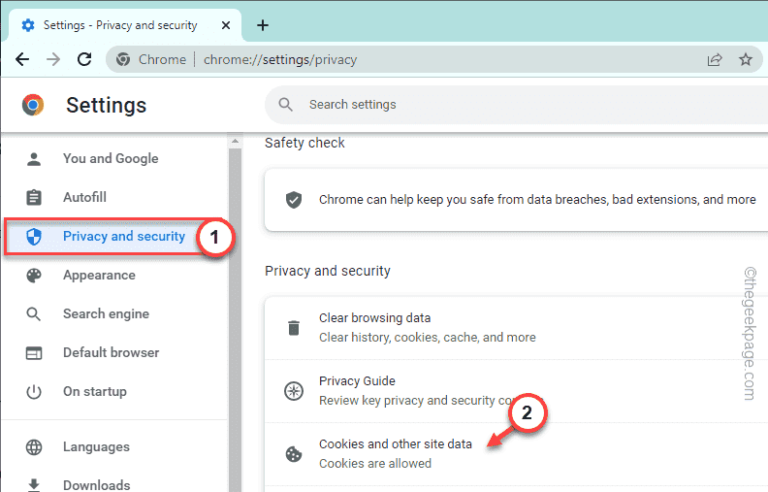The width and height of the screenshot is (768, 492).
Task: Reload the page with the refresh icon
Action: tap(85, 59)
